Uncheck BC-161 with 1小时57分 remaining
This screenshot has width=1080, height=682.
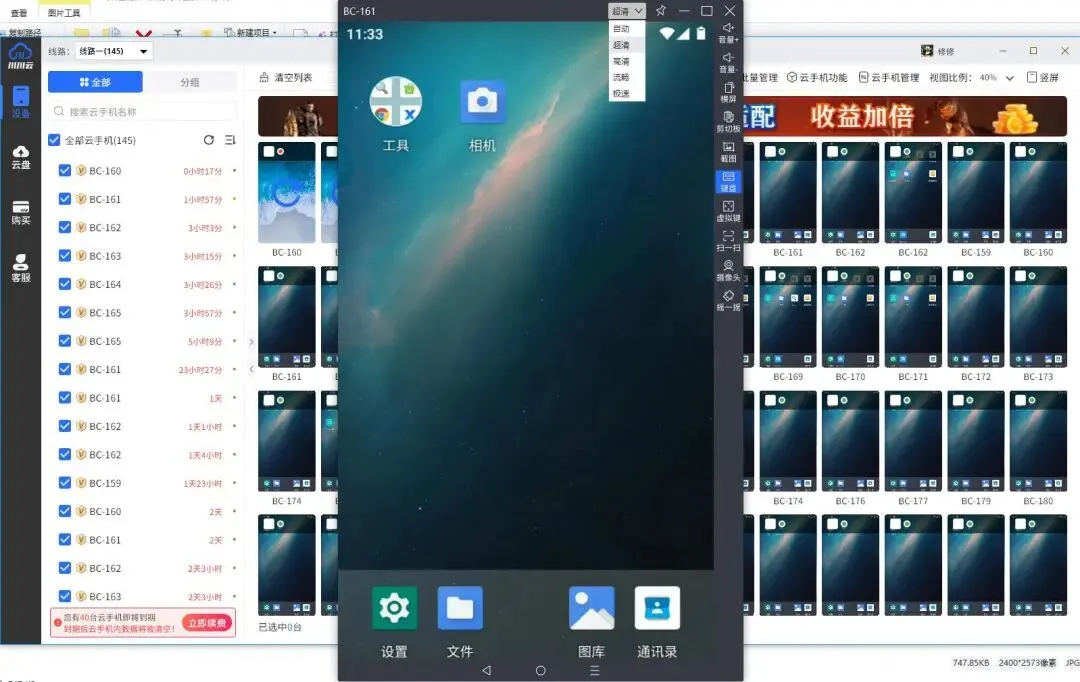tap(65, 198)
